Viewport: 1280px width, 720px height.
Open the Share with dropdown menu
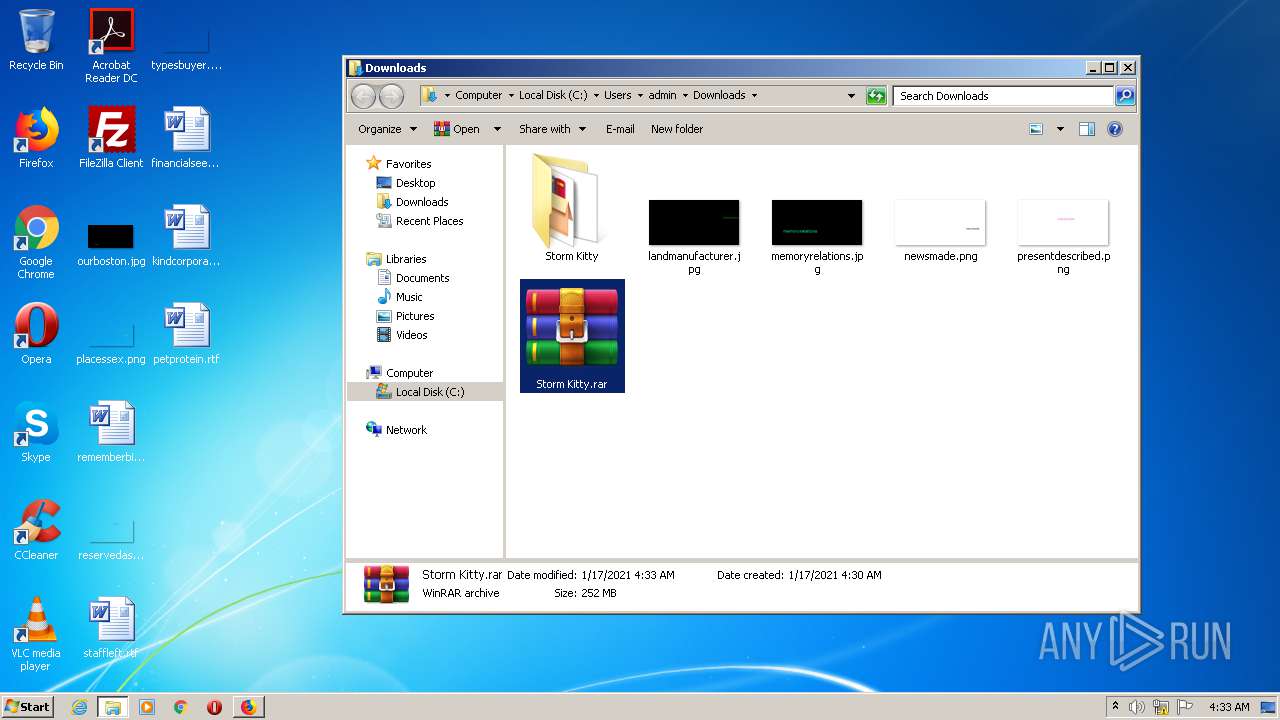pos(552,129)
